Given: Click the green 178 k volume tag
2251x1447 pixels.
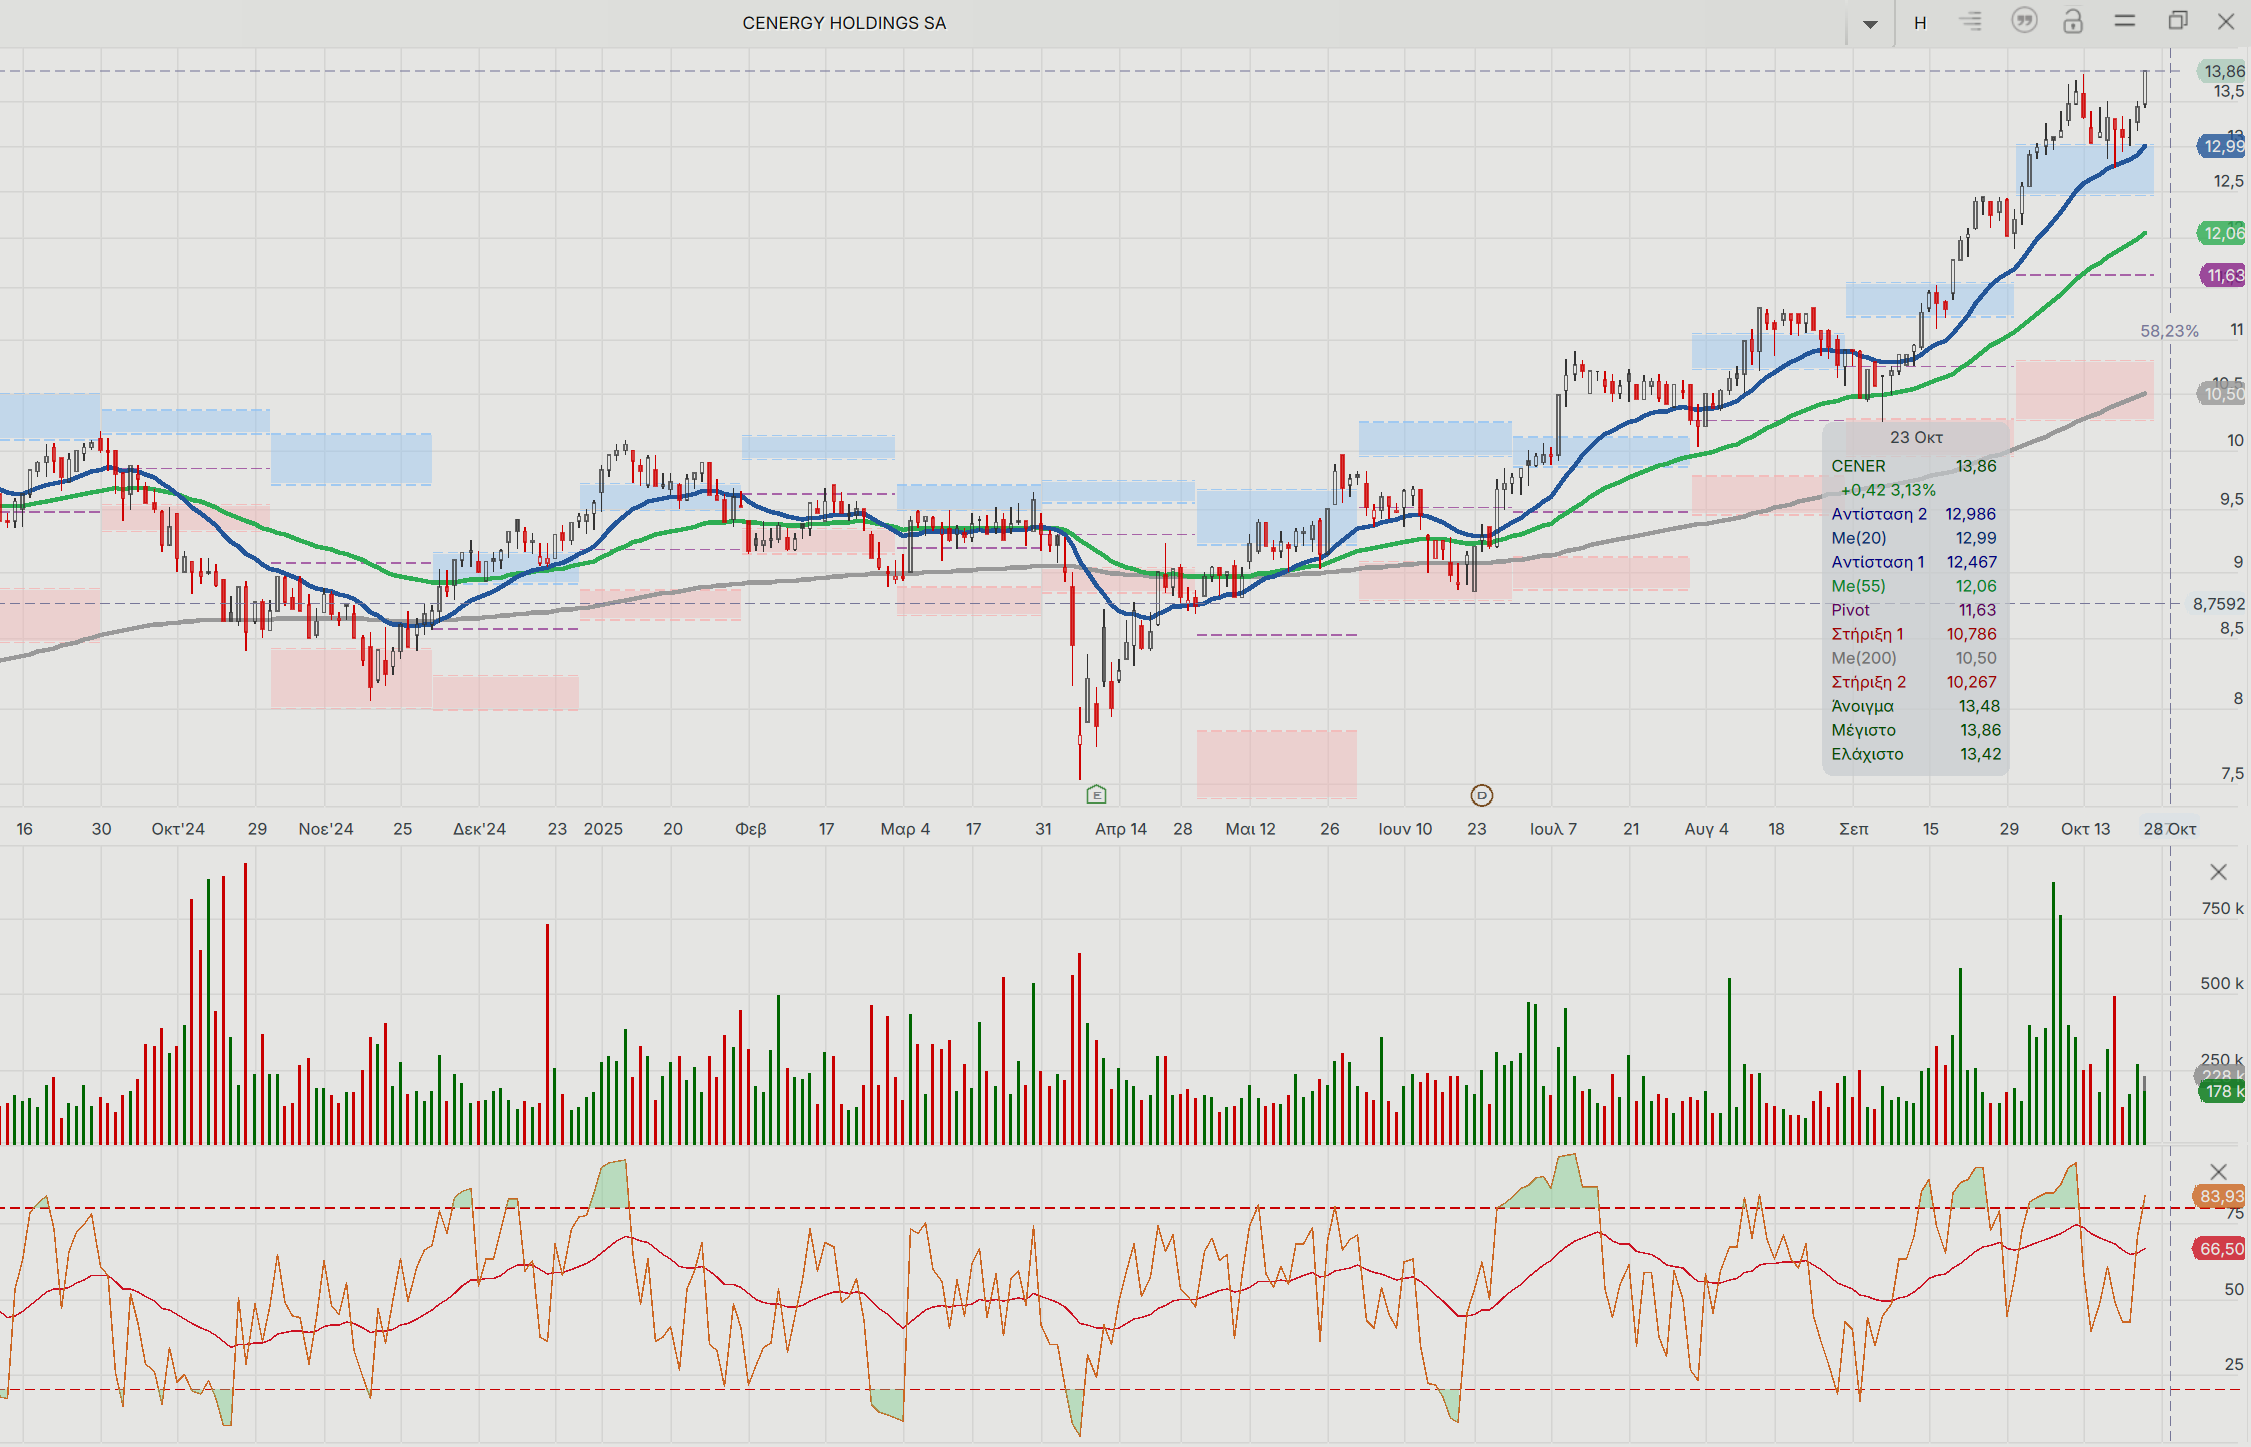Looking at the screenshot, I should click(x=2222, y=1091).
